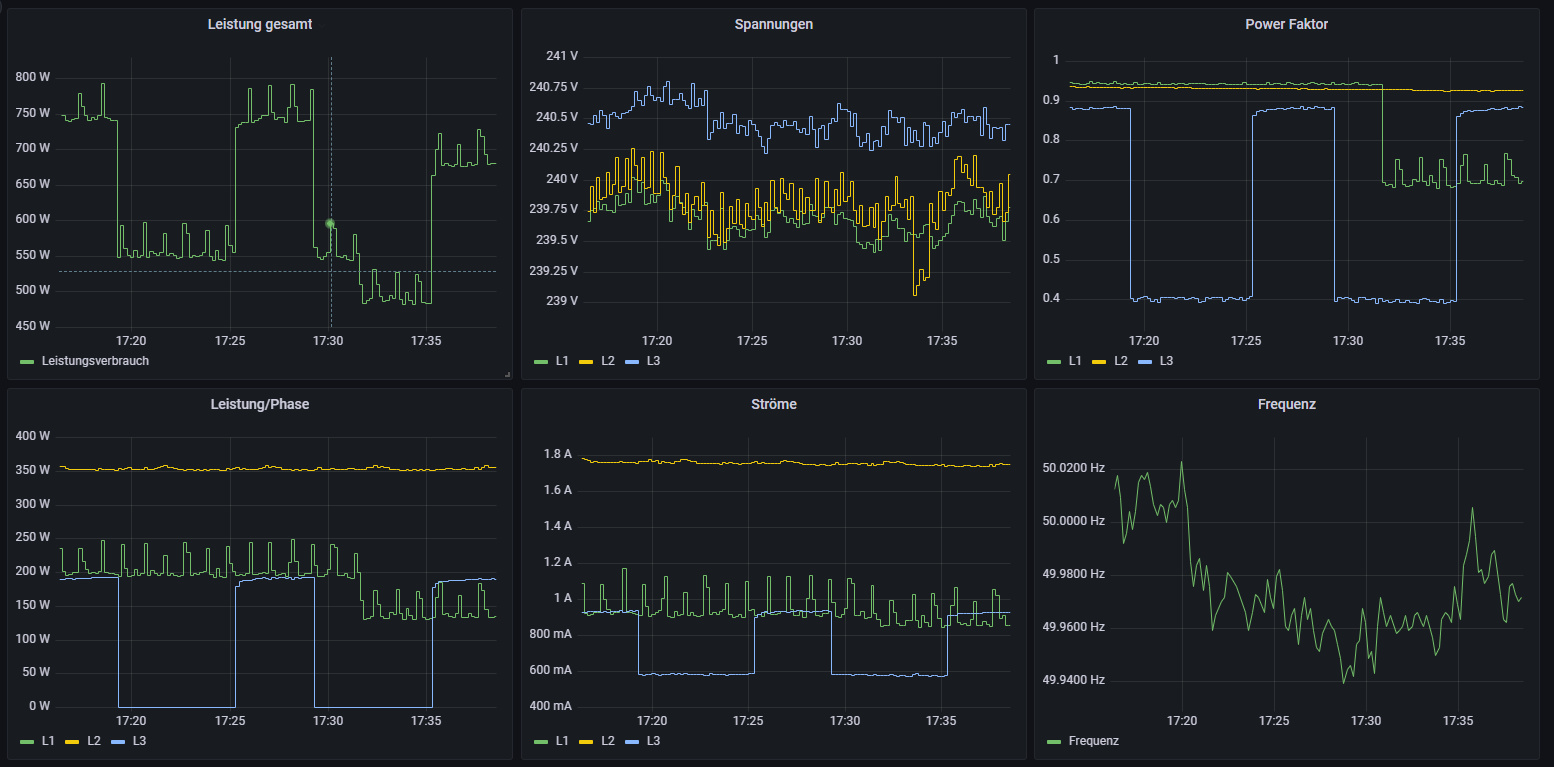Toggle L1 label in the Spannungen legend
Viewport: 1554px width, 767px height.
(x=562, y=361)
